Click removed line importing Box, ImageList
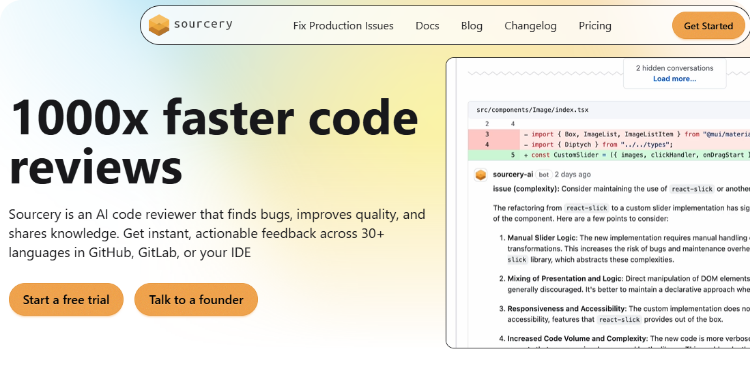This screenshot has height=375, width=750. tap(609, 134)
